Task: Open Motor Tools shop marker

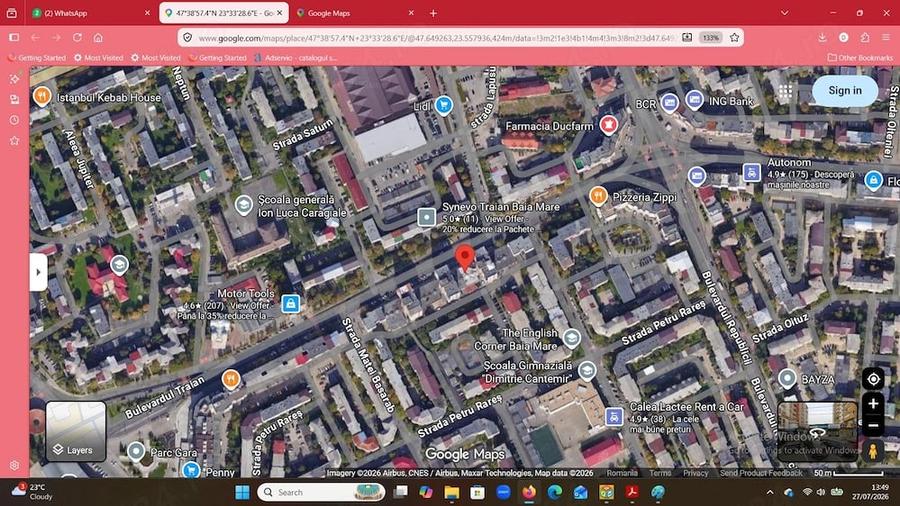Action: tap(290, 303)
